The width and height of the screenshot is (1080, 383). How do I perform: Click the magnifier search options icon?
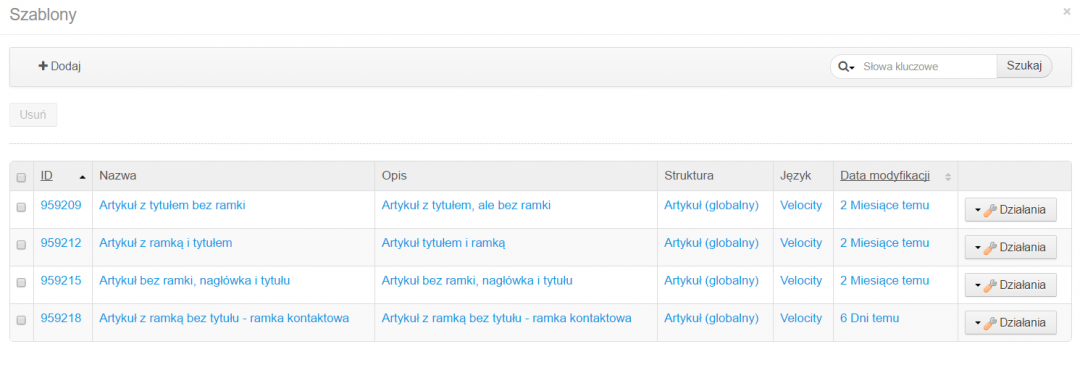click(846, 67)
